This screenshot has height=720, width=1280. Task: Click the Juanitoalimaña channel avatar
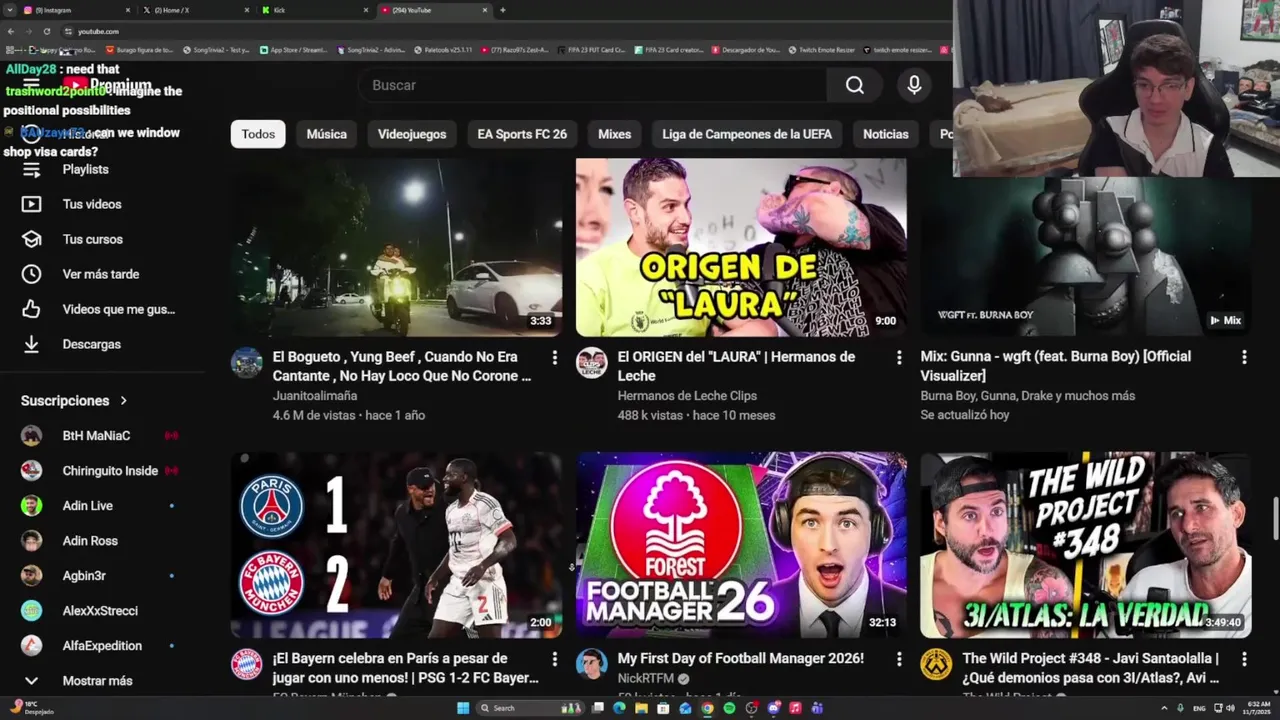point(247,362)
